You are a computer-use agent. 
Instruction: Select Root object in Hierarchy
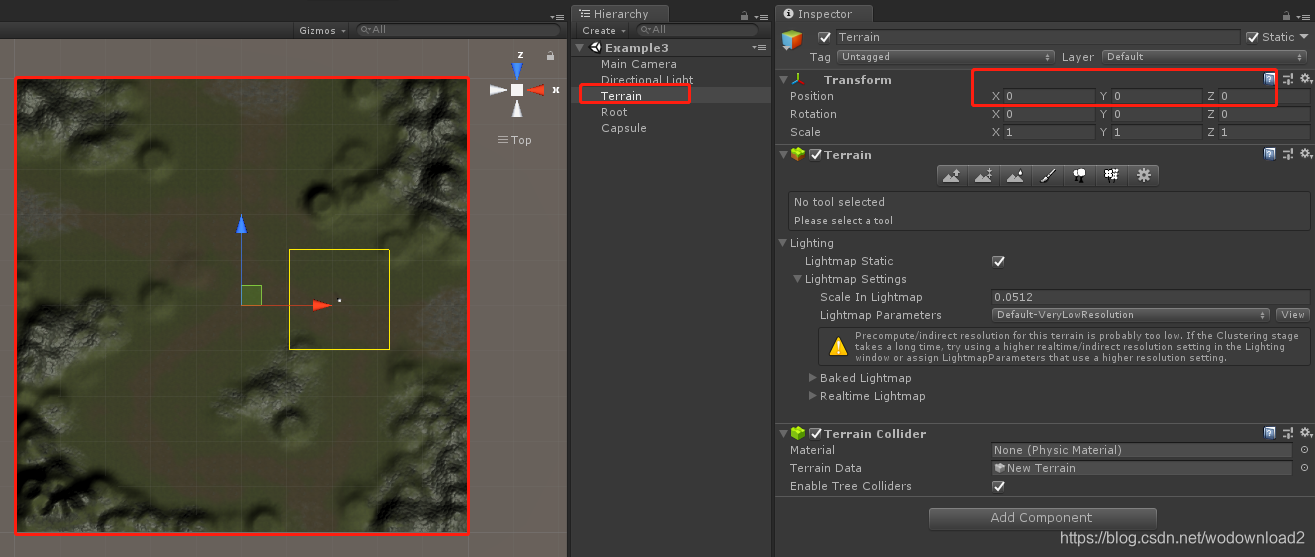(614, 112)
